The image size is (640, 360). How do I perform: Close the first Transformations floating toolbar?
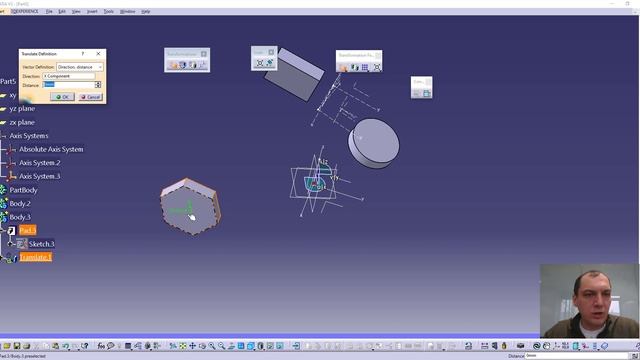tap(204, 54)
